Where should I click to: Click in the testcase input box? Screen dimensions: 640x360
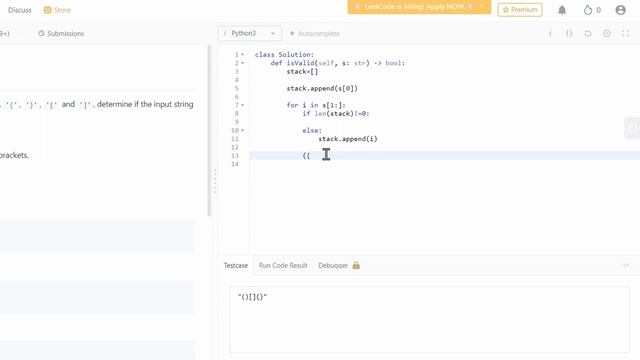[429, 320]
